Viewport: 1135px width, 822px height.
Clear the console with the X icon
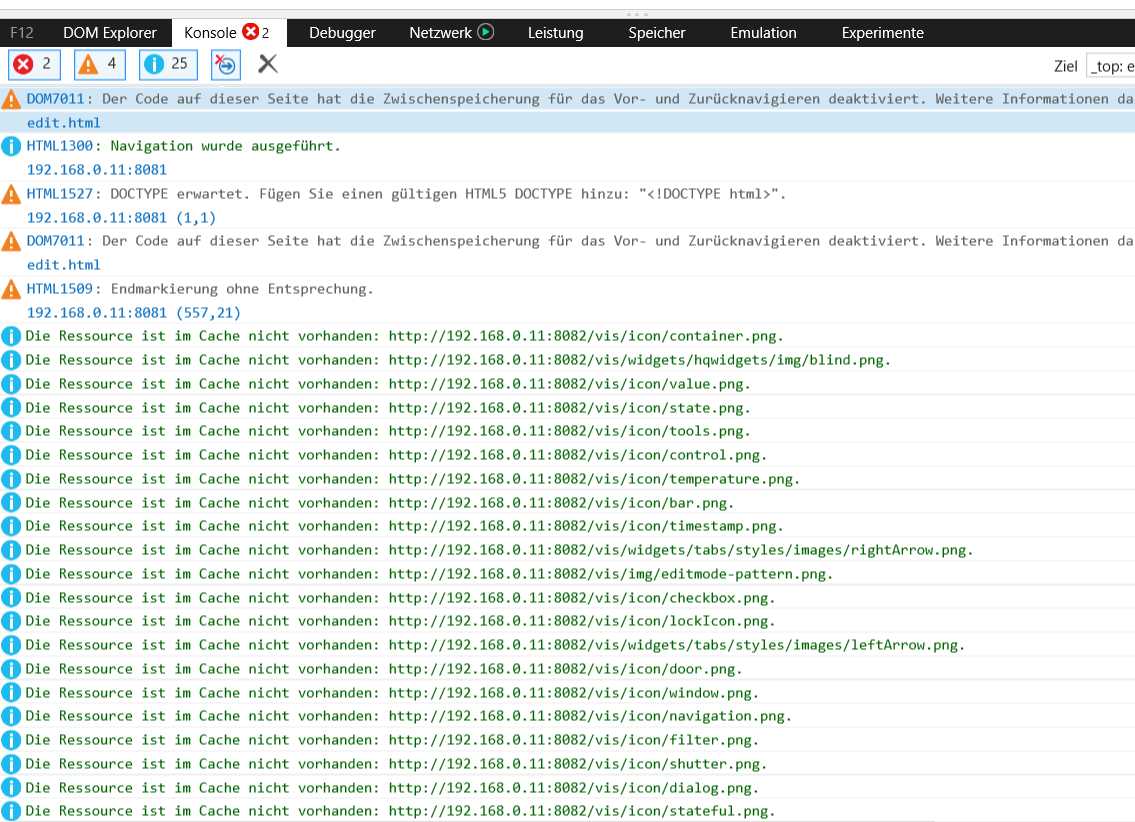267,65
